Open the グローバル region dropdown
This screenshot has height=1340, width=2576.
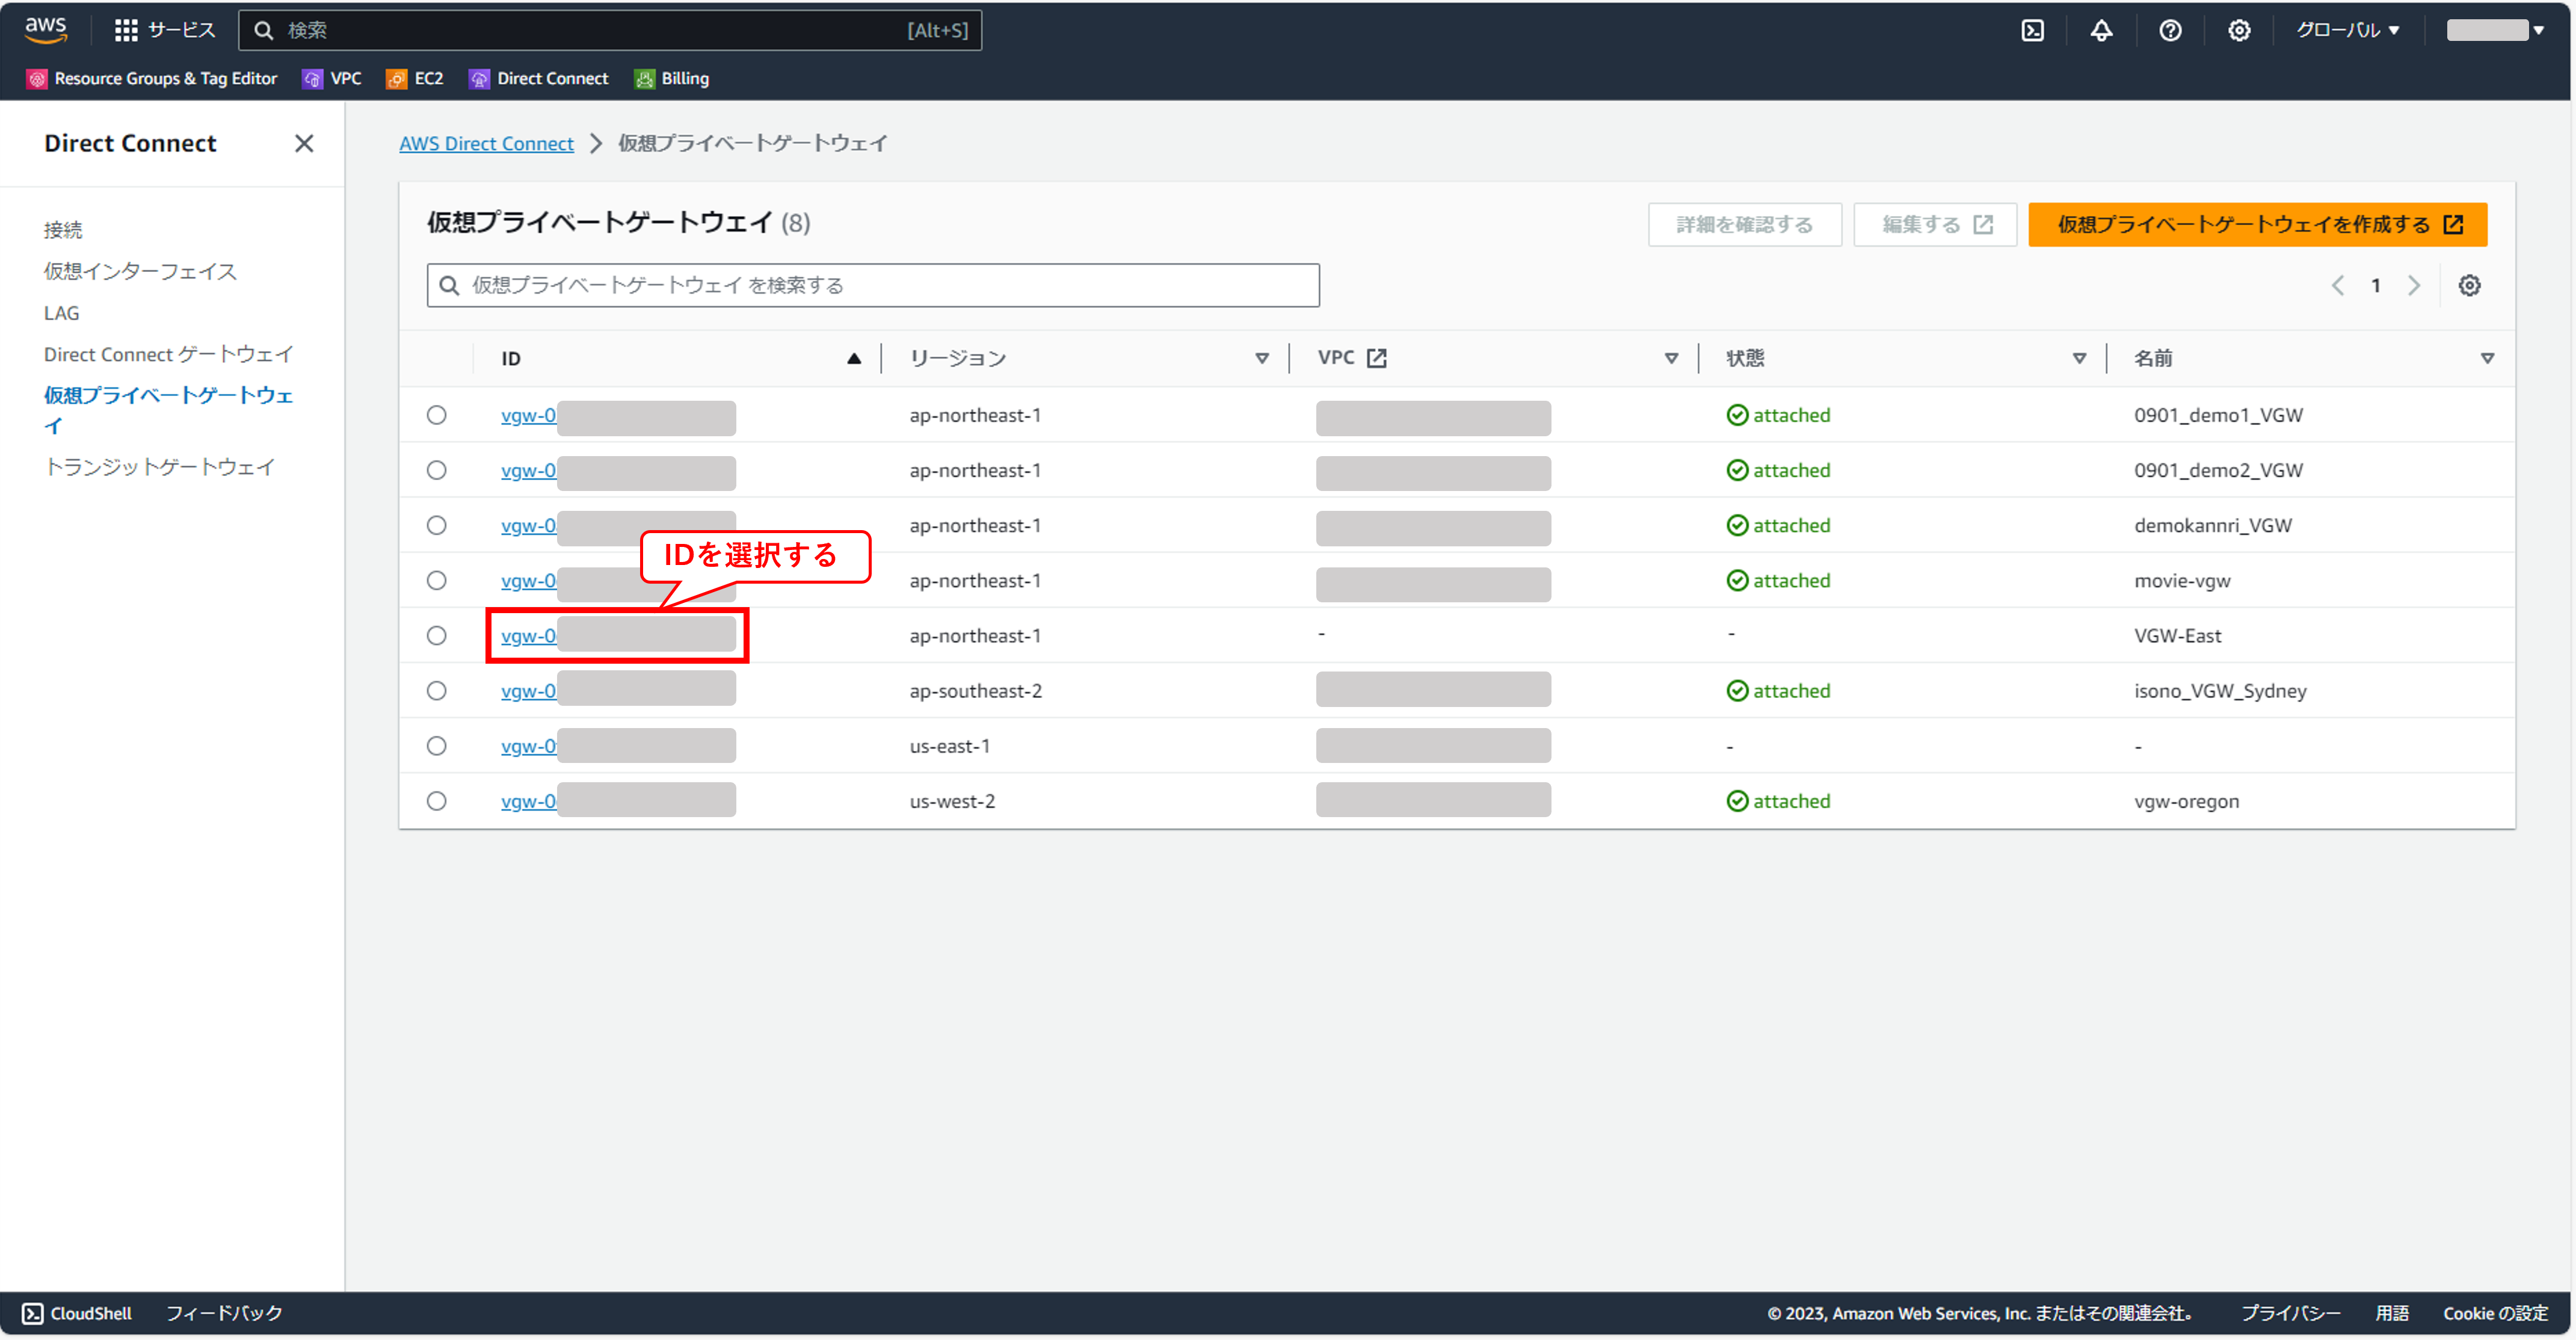(x=2346, y=30)
